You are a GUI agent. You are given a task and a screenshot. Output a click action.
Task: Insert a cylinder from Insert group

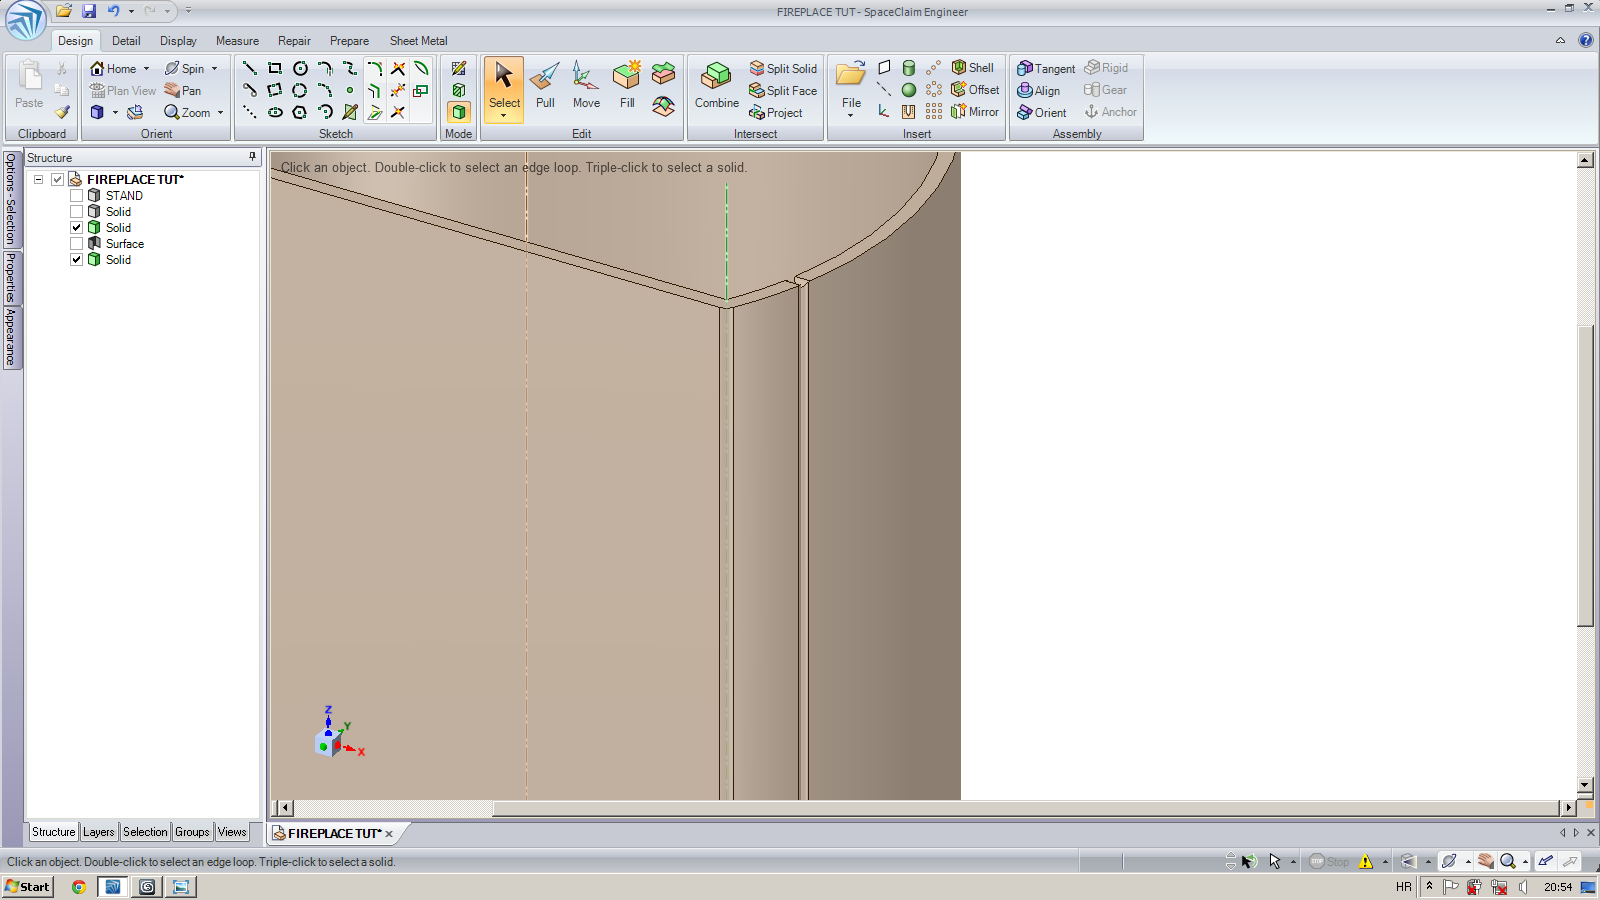[x=909, y=68]
